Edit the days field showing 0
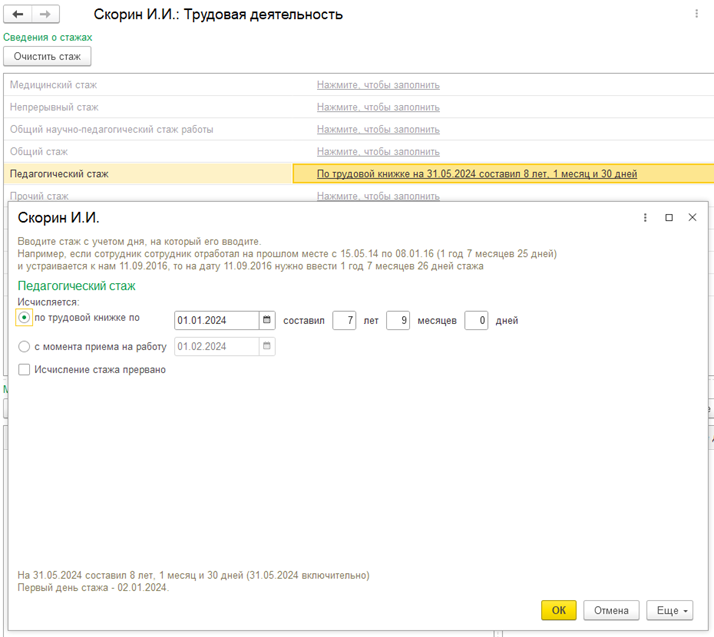Viewport: 714px width, 637px height. [476, 320]
